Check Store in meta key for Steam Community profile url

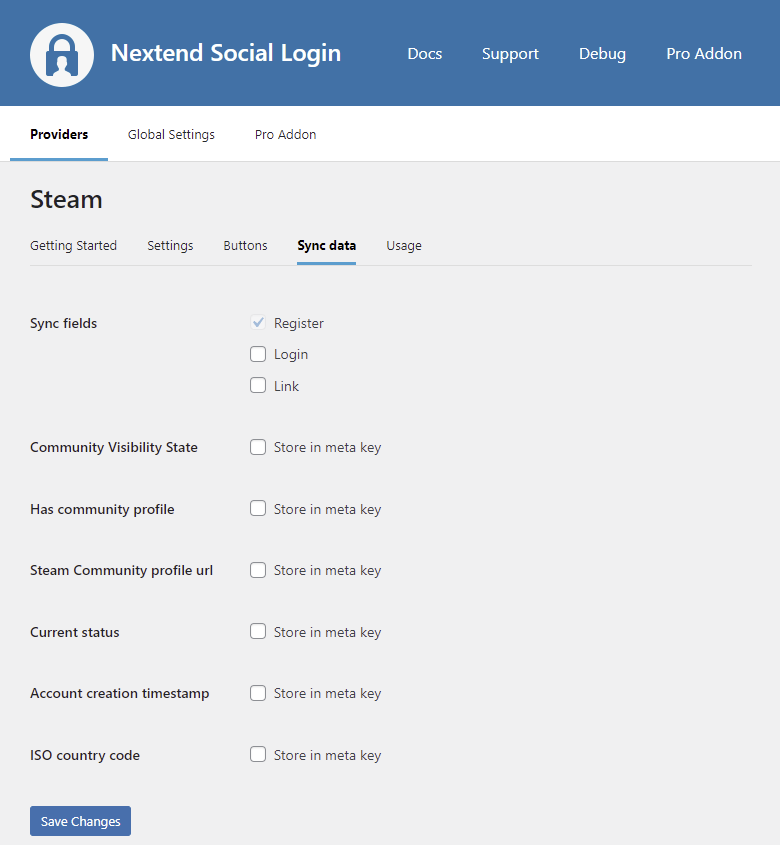click(258, 570)
